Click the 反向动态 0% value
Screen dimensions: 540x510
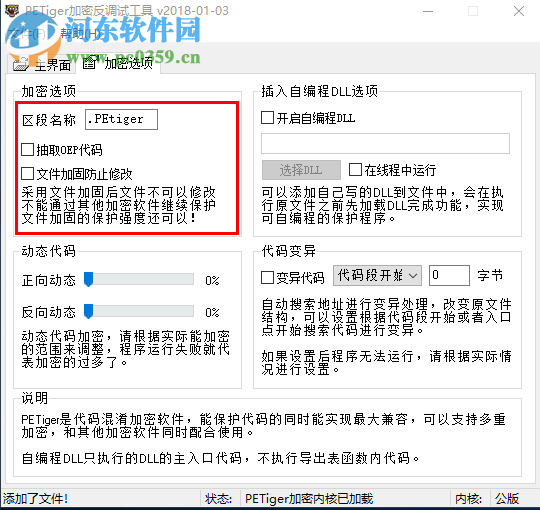point(212,312)
